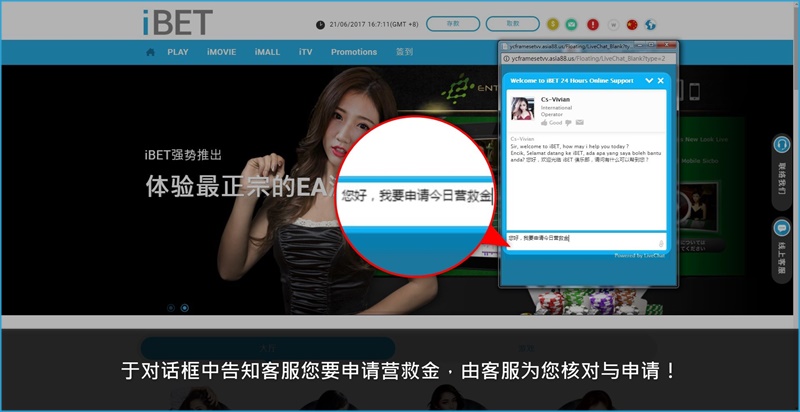The image size is (800, 412).
Task: Click the date and time text 21/06/2017
Action: [374, 24]
